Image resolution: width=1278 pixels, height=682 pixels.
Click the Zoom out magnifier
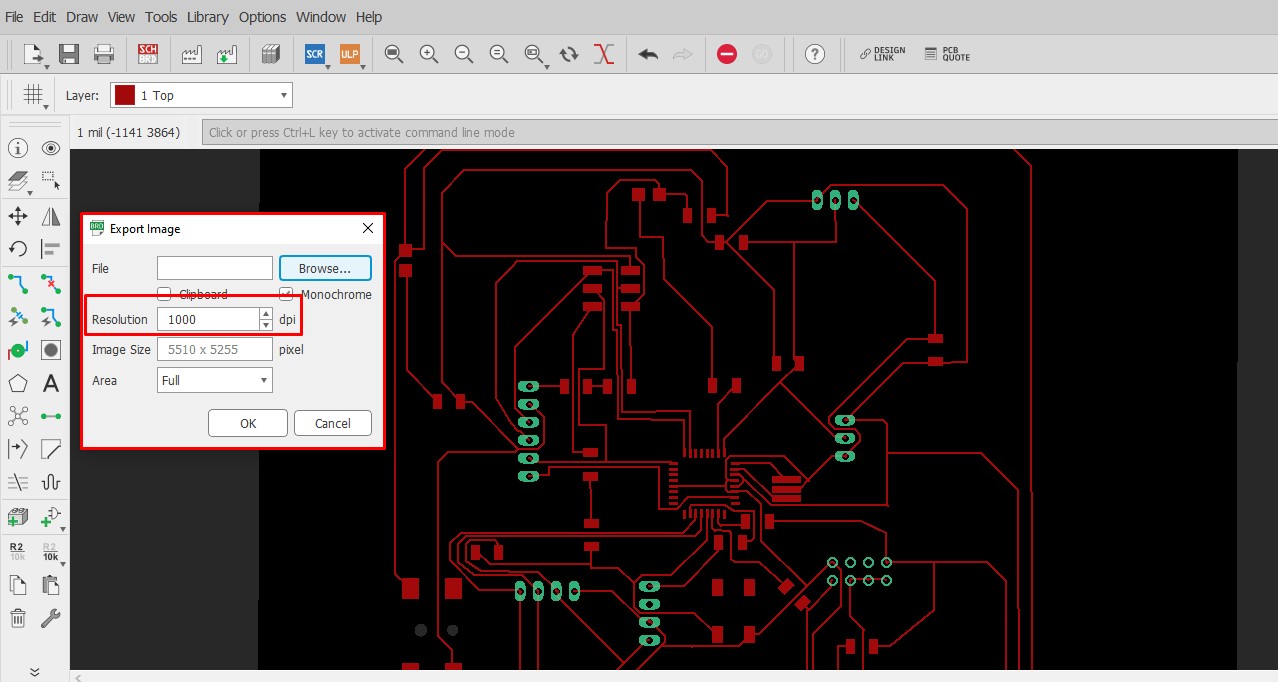point(464,54)
